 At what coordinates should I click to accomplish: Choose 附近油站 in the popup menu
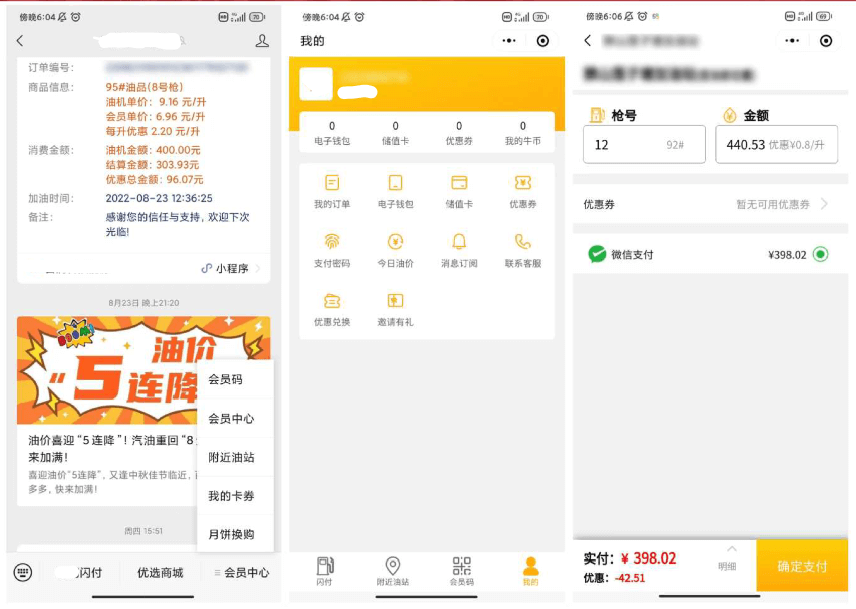pos(231,457)
